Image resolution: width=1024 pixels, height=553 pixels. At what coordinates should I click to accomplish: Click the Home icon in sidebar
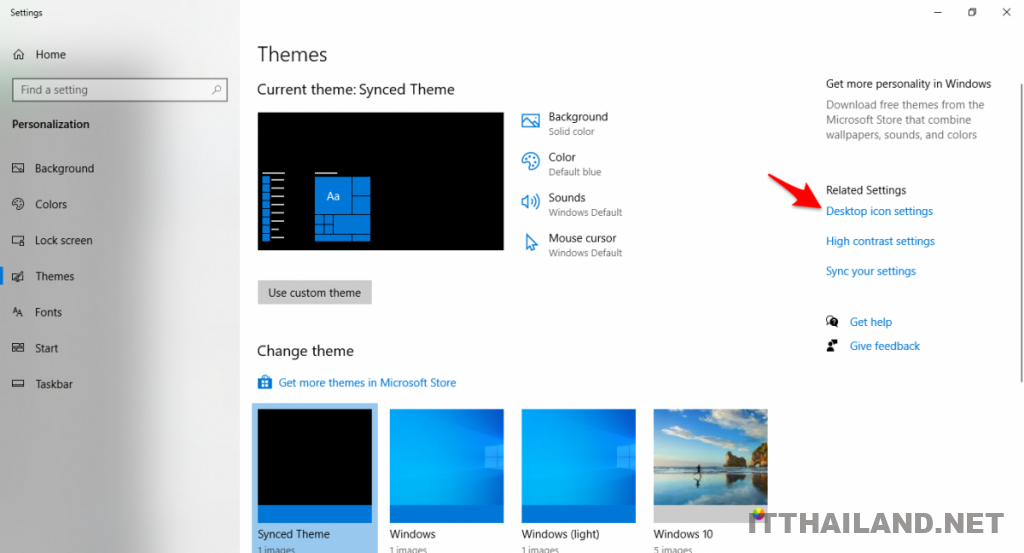[19, 55]
